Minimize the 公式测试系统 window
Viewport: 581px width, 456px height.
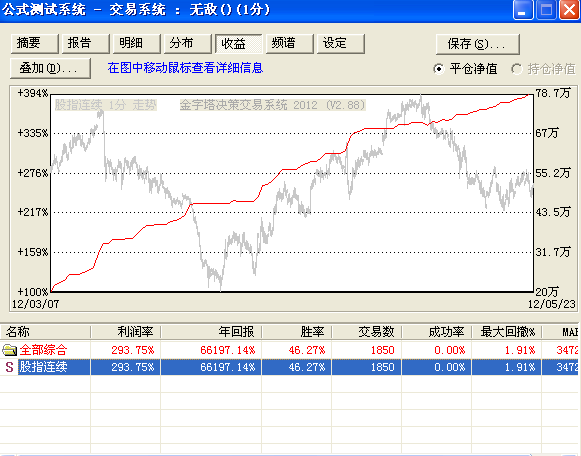pyautogui.click(x=523, y=10)
